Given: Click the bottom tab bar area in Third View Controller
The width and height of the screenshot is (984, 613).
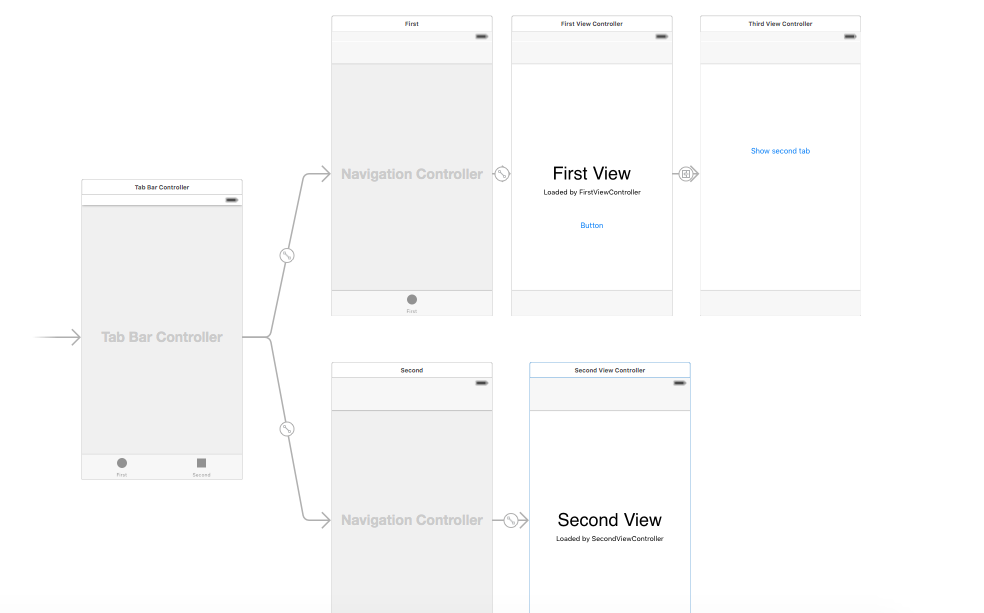Looking at the screenshot, I should (780, 303).
